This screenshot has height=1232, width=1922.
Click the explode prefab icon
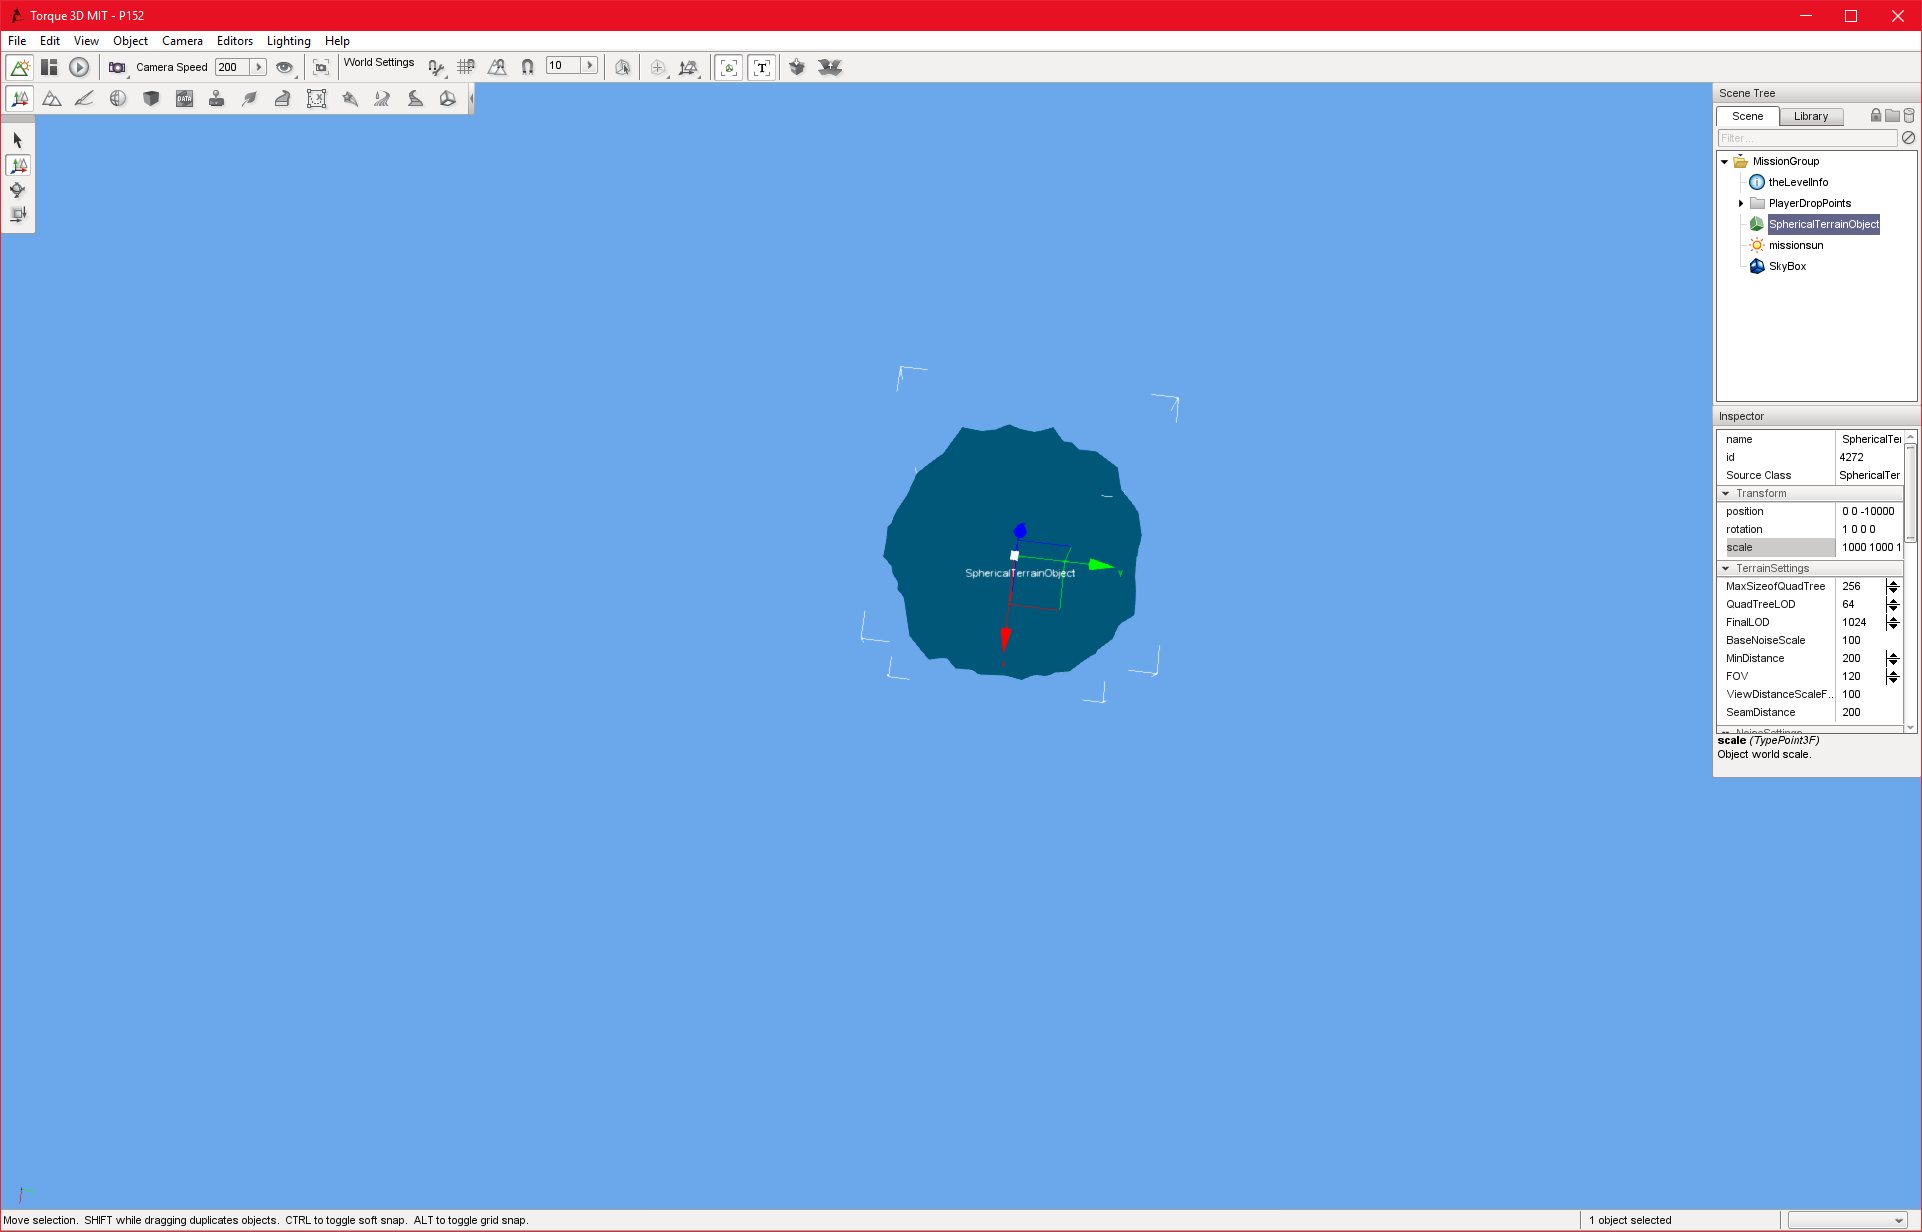pos(830,67)
